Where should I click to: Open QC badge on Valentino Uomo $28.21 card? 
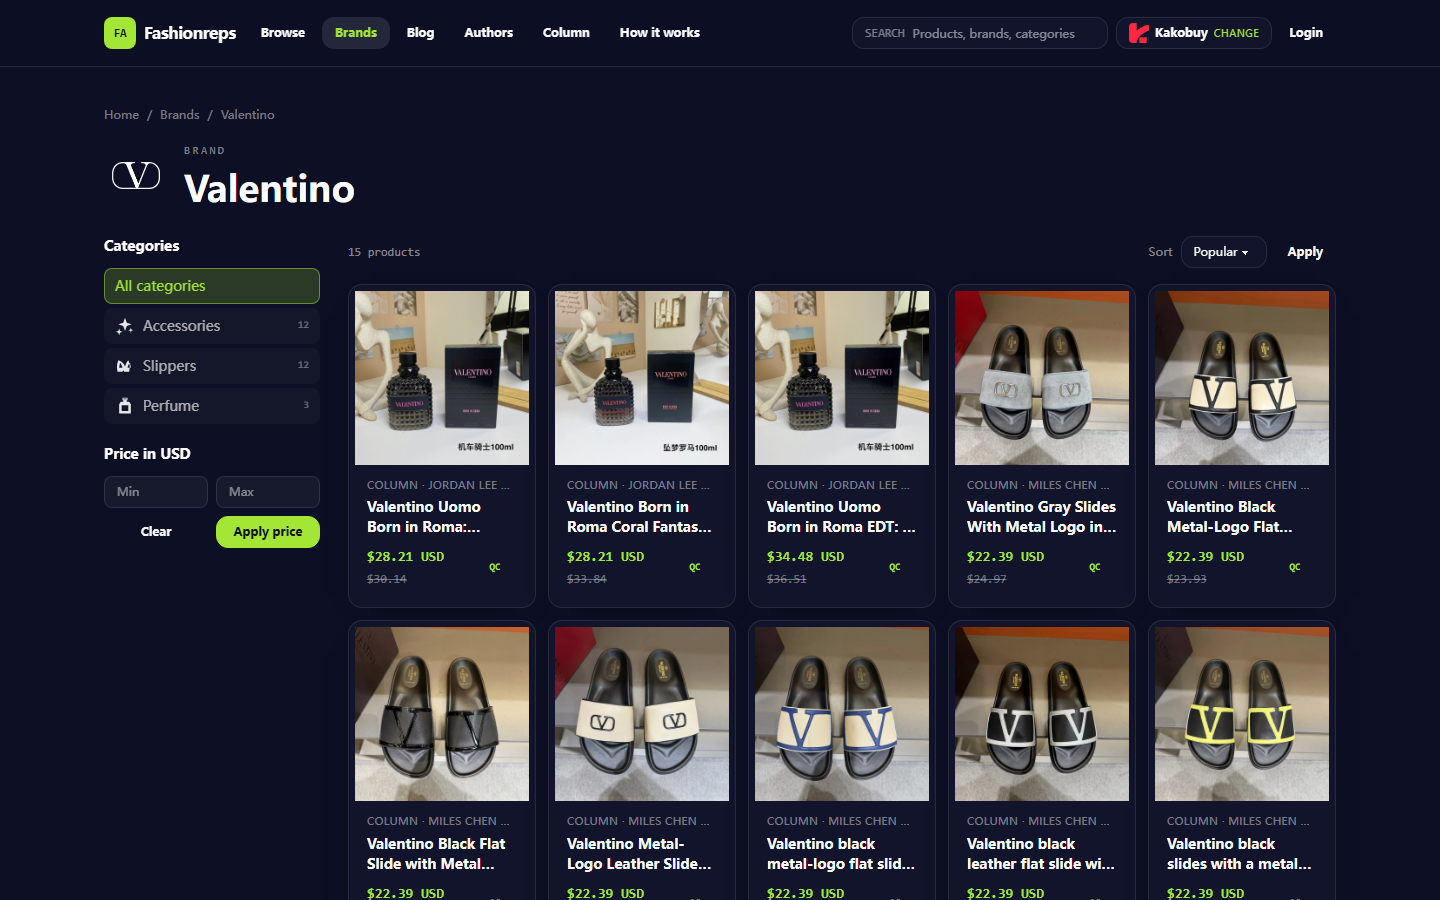click(x=495, y=567)
